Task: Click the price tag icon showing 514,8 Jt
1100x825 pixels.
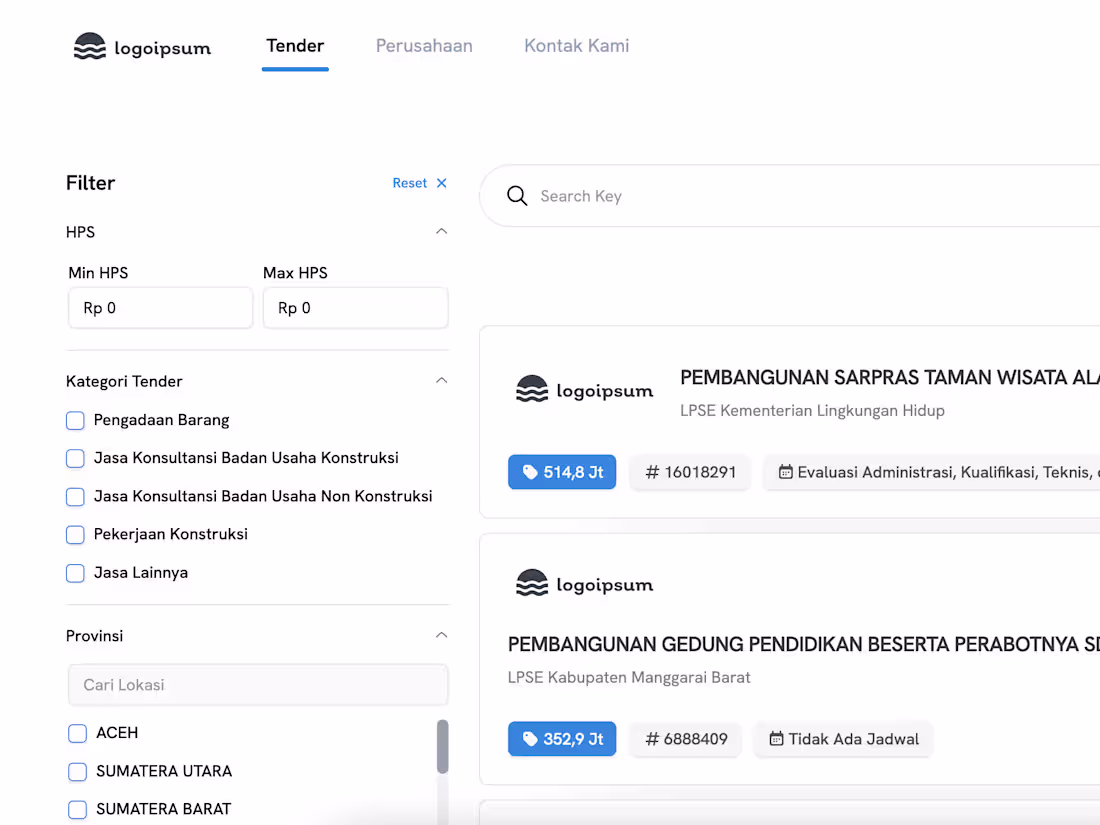Action: click(x=529, y=471)
